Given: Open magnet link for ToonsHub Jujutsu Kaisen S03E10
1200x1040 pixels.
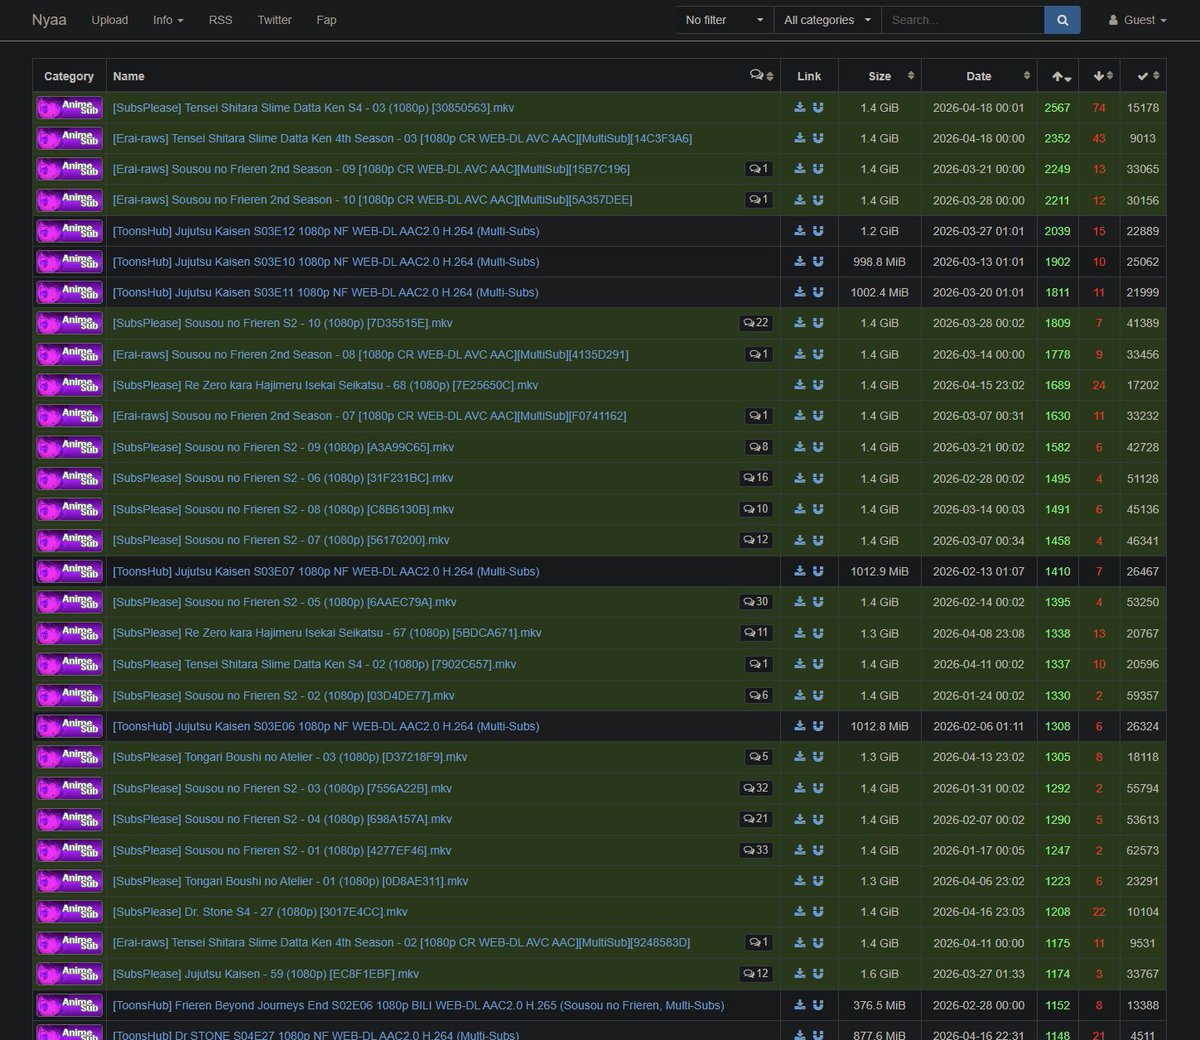Looking at the screenshot, I should 818,262.
